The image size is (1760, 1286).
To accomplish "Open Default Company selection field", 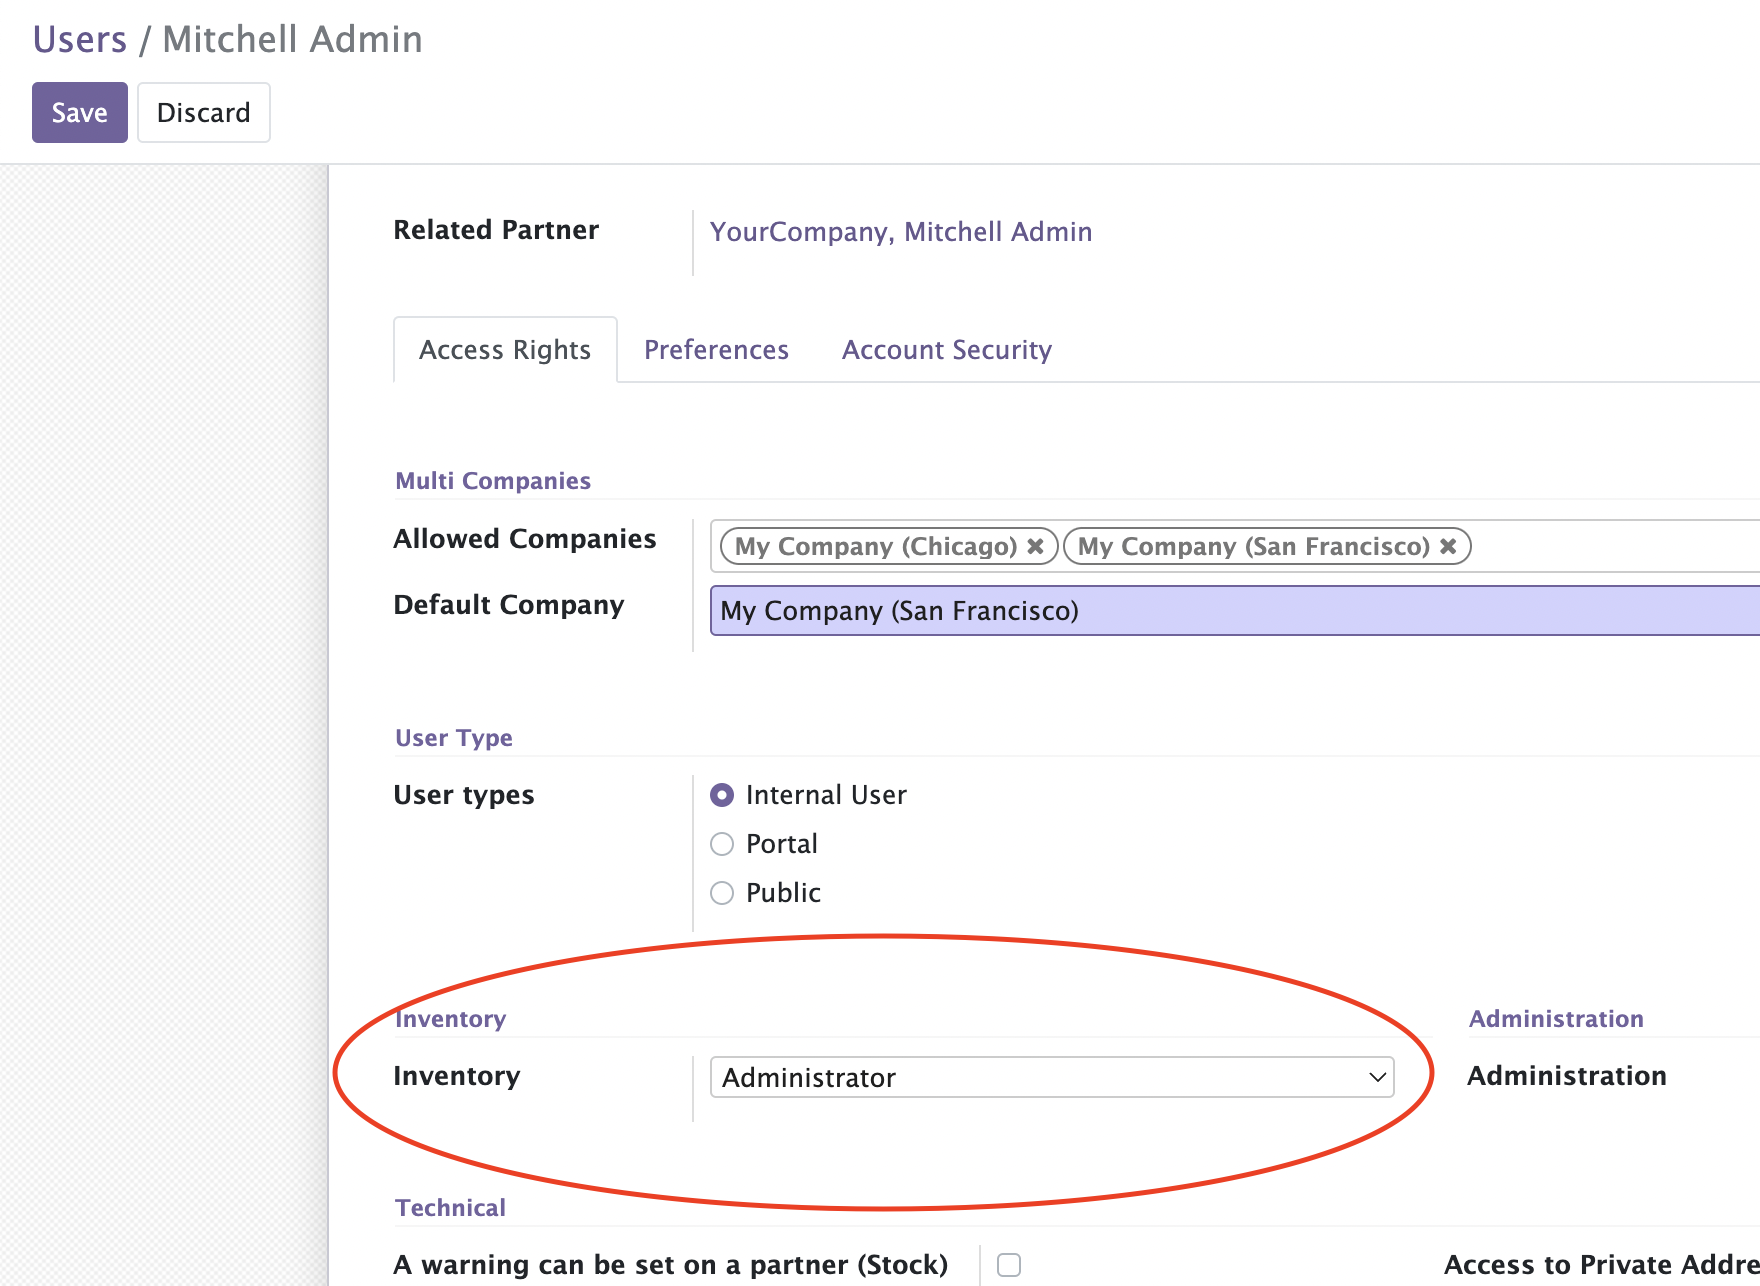I will (x=1235, y=611).
